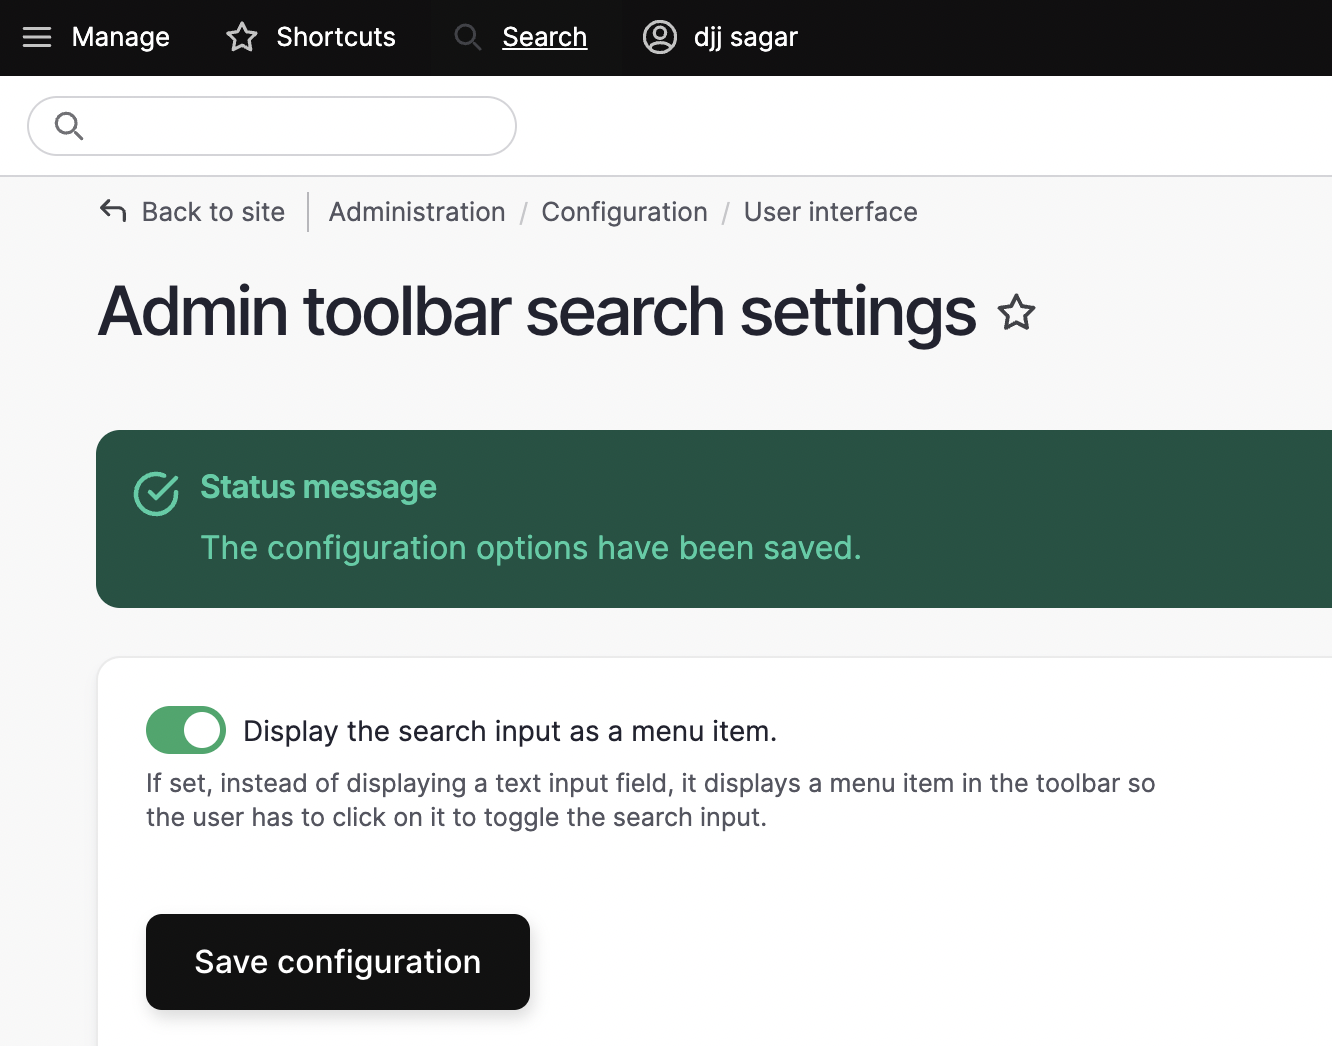The height and width of the screenshot is (1046, 1332).
Task: Click the Search magnifier icon in toolbar
Action: pyautogui.click(x=467, y=37)
